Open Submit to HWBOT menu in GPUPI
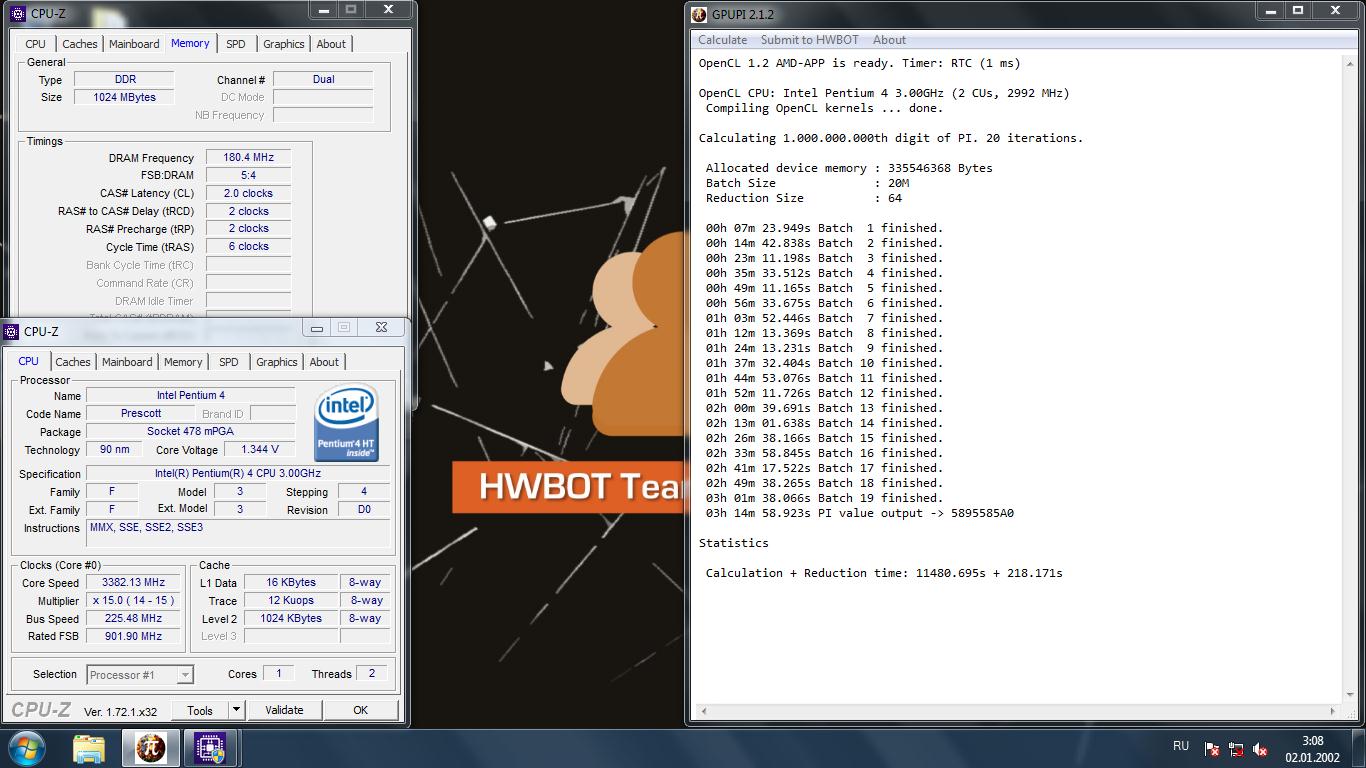Viewport: 1366px width, 768px height. point(809,40)
